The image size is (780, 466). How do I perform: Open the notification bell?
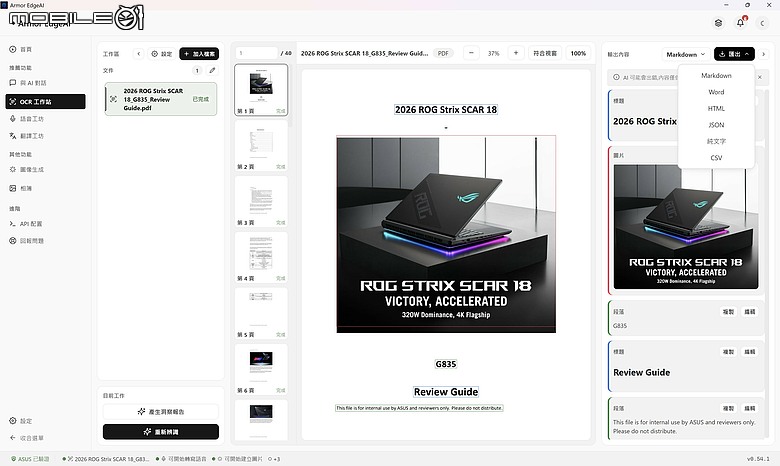(741, 23)
